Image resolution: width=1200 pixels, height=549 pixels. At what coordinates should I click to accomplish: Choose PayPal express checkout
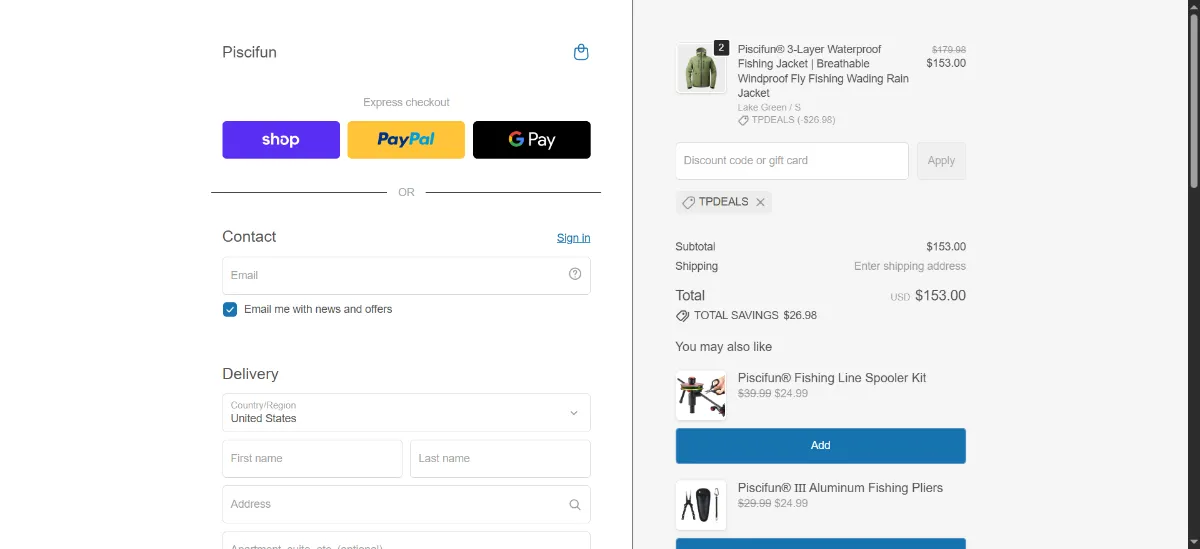(406, 140)
